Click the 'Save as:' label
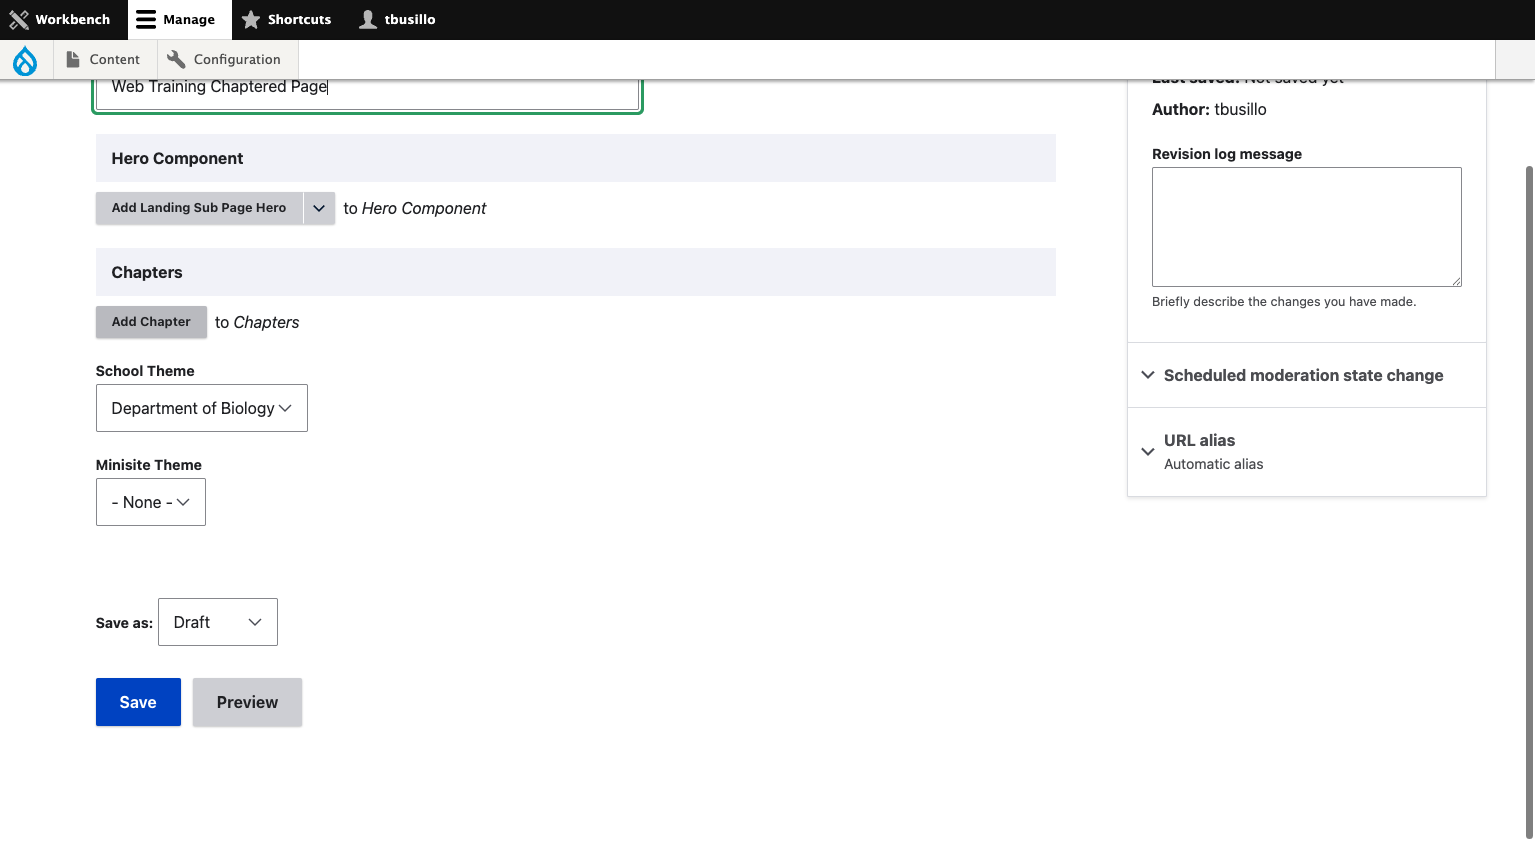1535x844 pixels. coord(124,623)
